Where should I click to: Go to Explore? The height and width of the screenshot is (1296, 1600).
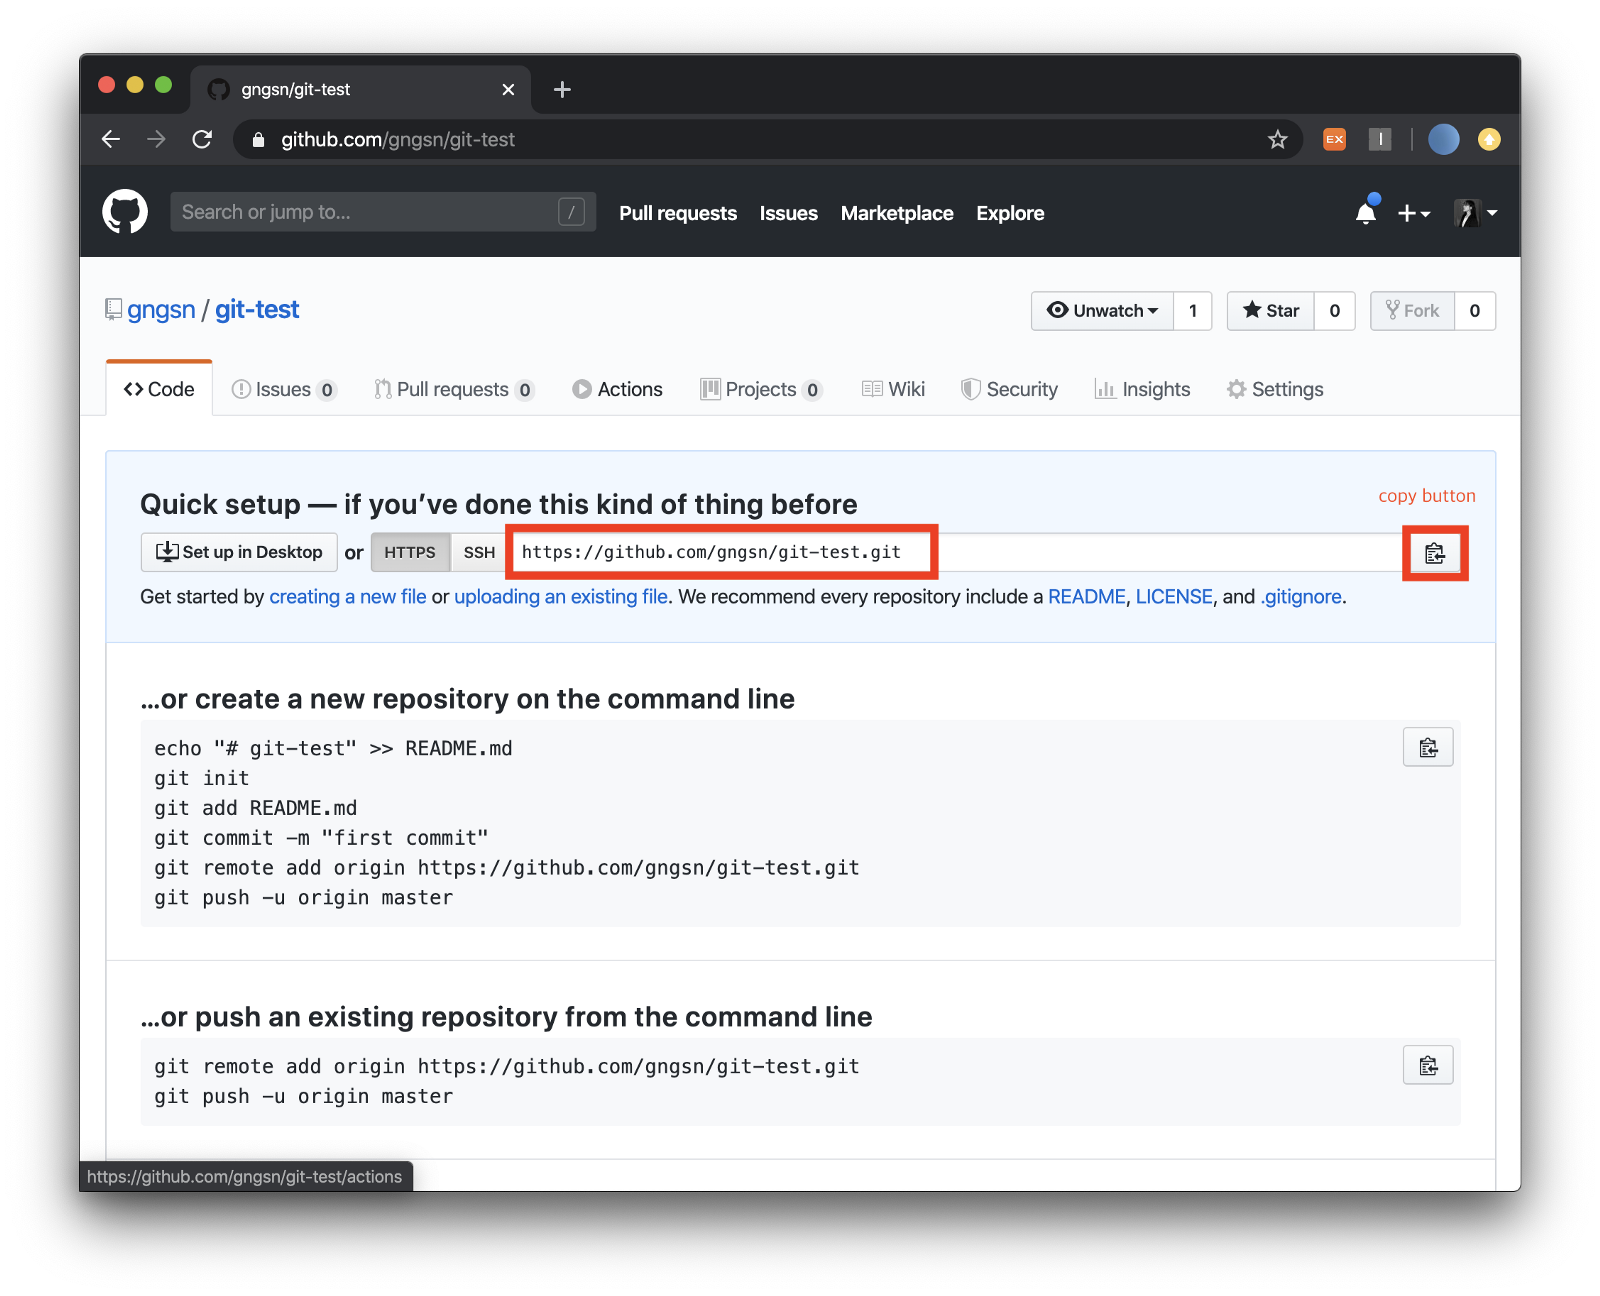click(x=1010, y=213)
